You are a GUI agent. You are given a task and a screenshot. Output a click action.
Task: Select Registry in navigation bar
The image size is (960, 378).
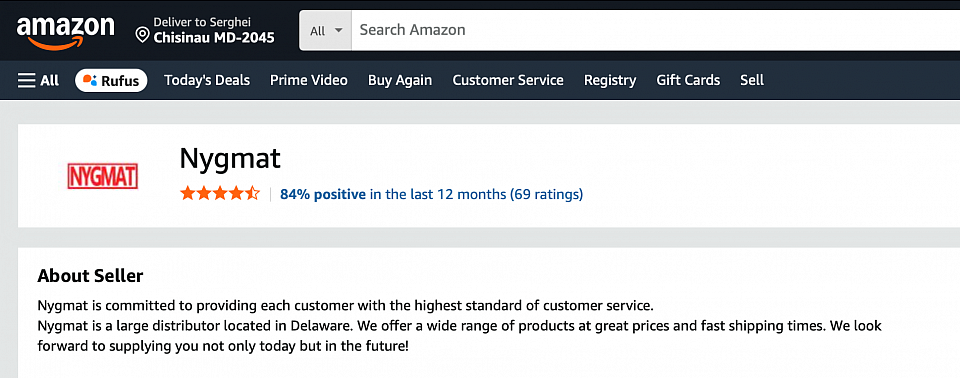pyautogui.click(x=610, y=80)
